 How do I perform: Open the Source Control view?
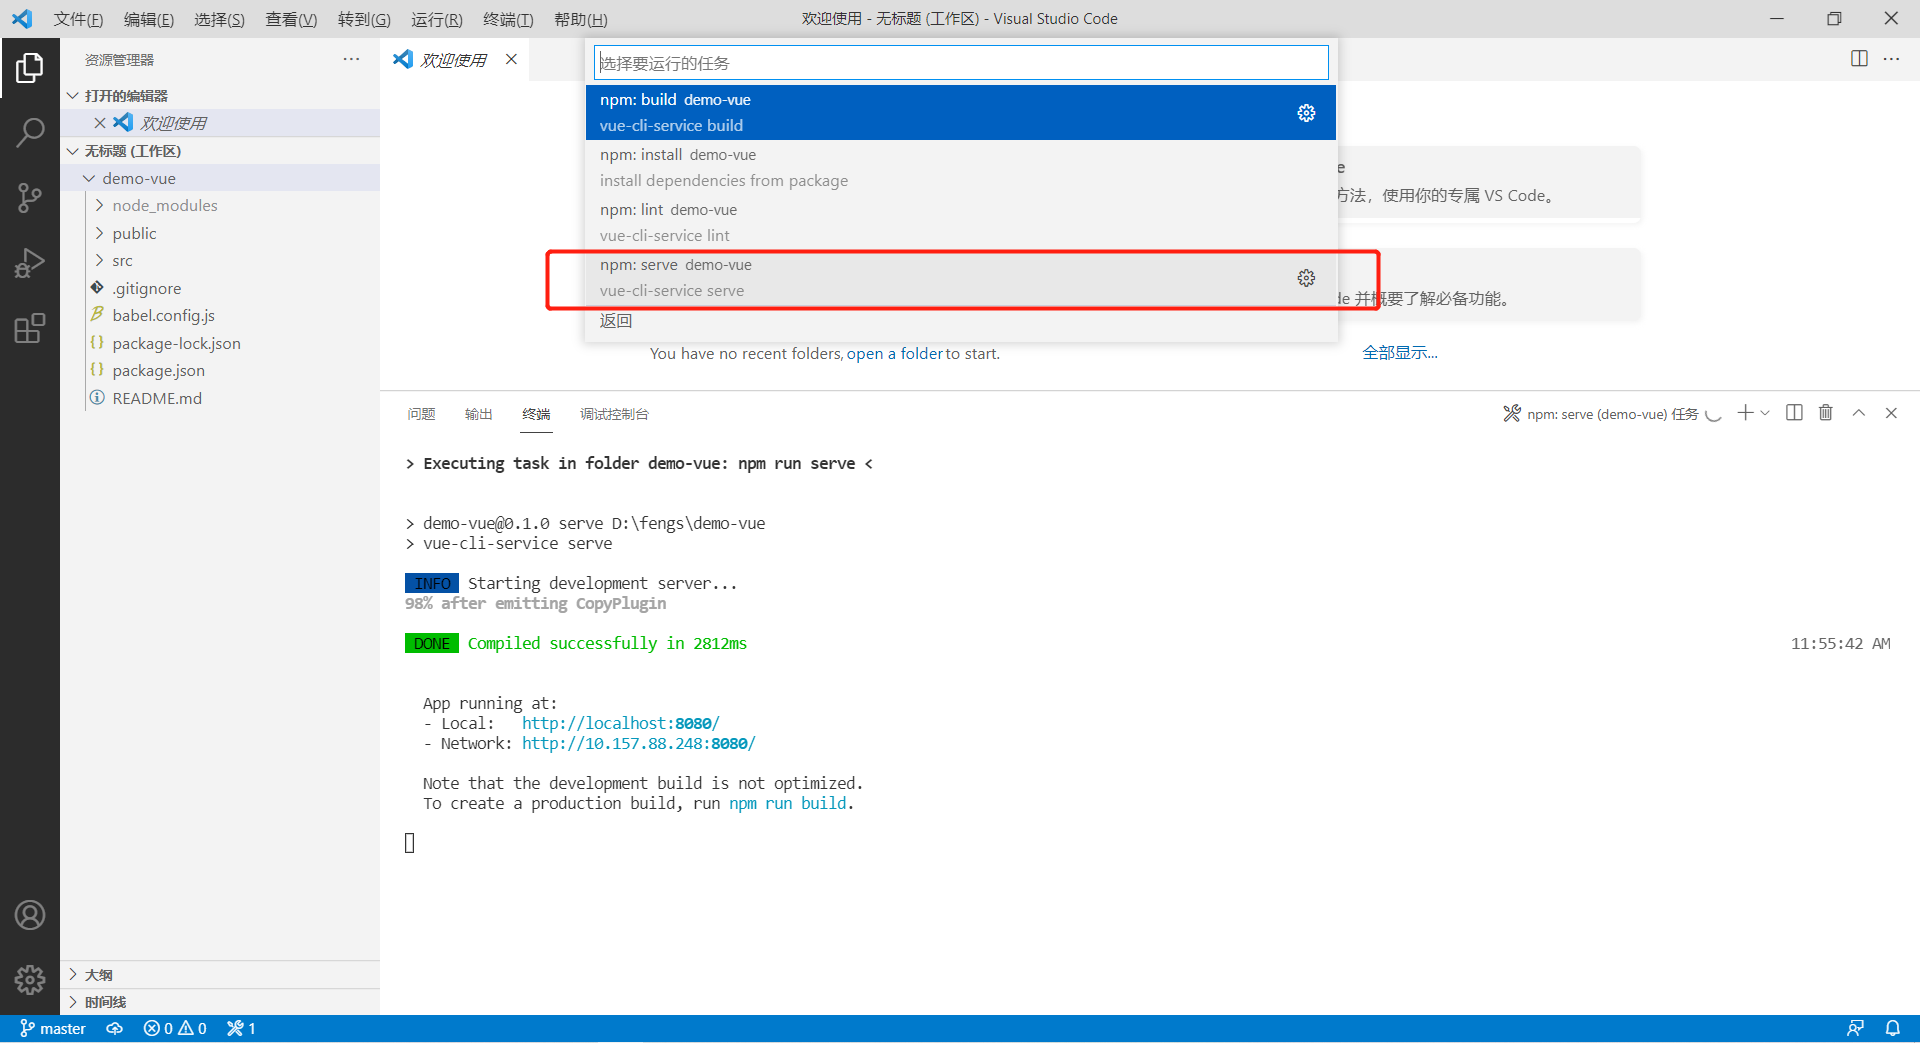click(30, 198)
